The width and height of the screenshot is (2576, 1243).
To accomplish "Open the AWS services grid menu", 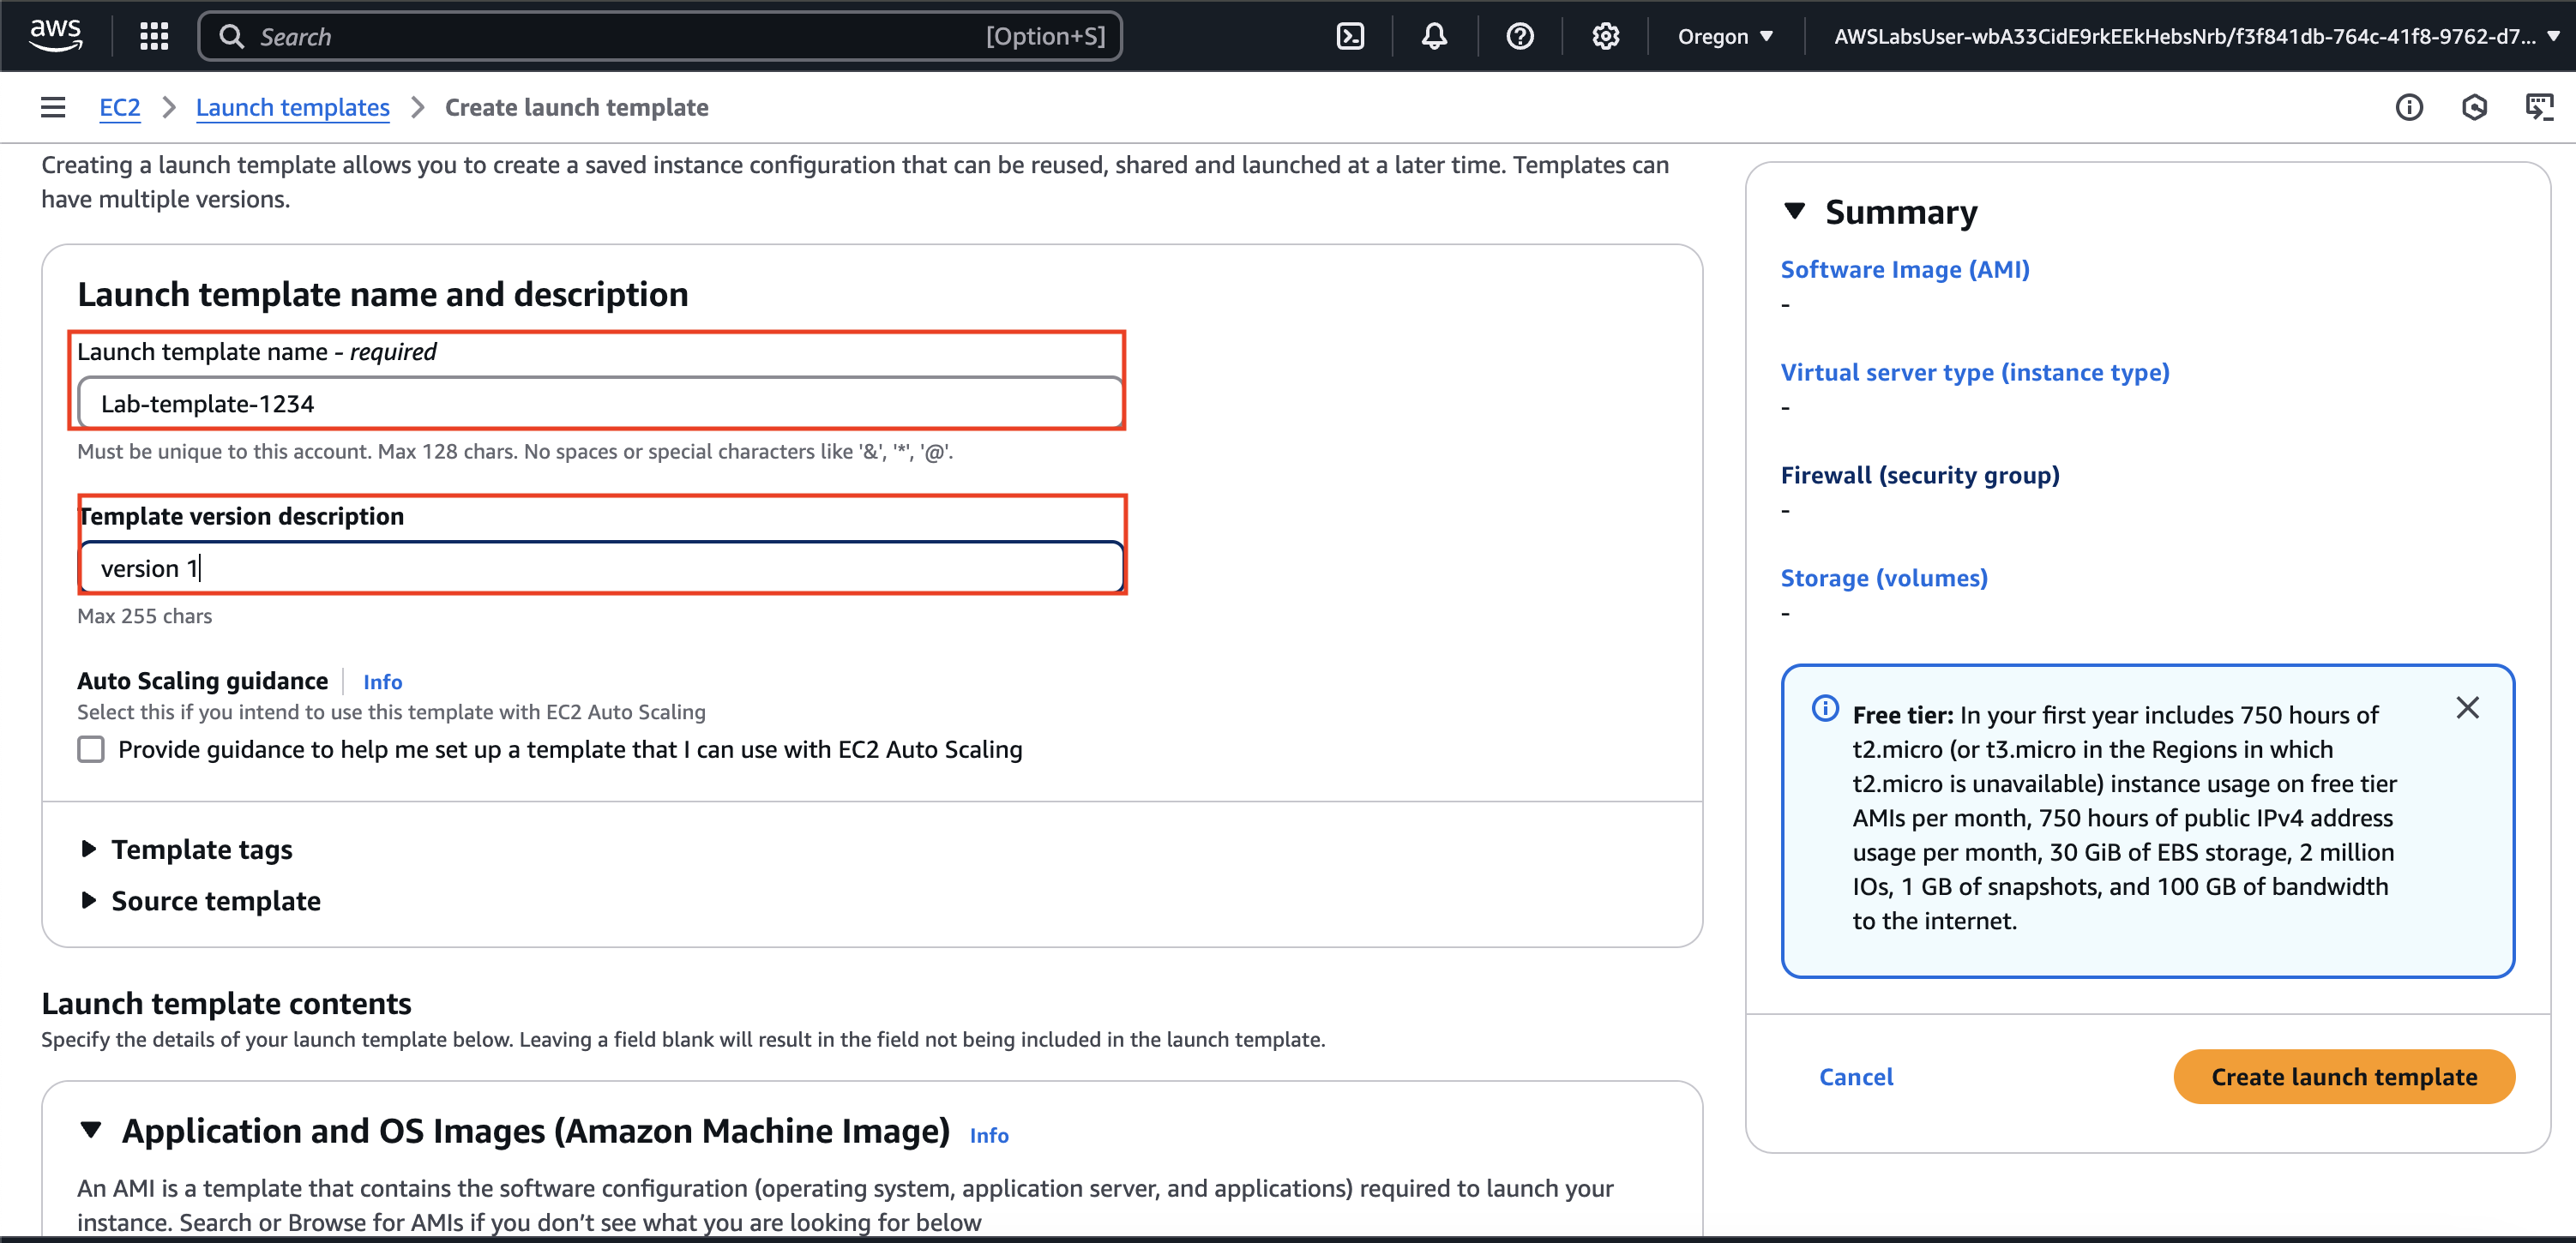I will coord(154,37).
